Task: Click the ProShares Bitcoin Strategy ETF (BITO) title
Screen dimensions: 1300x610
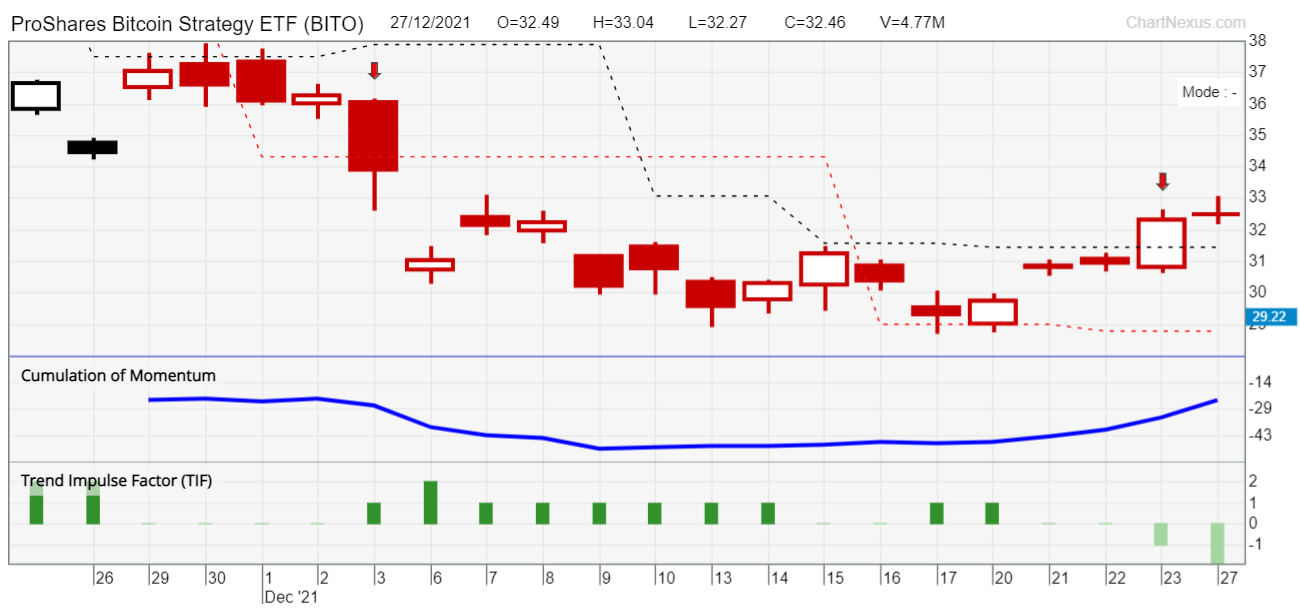Action: pos(188,23)
